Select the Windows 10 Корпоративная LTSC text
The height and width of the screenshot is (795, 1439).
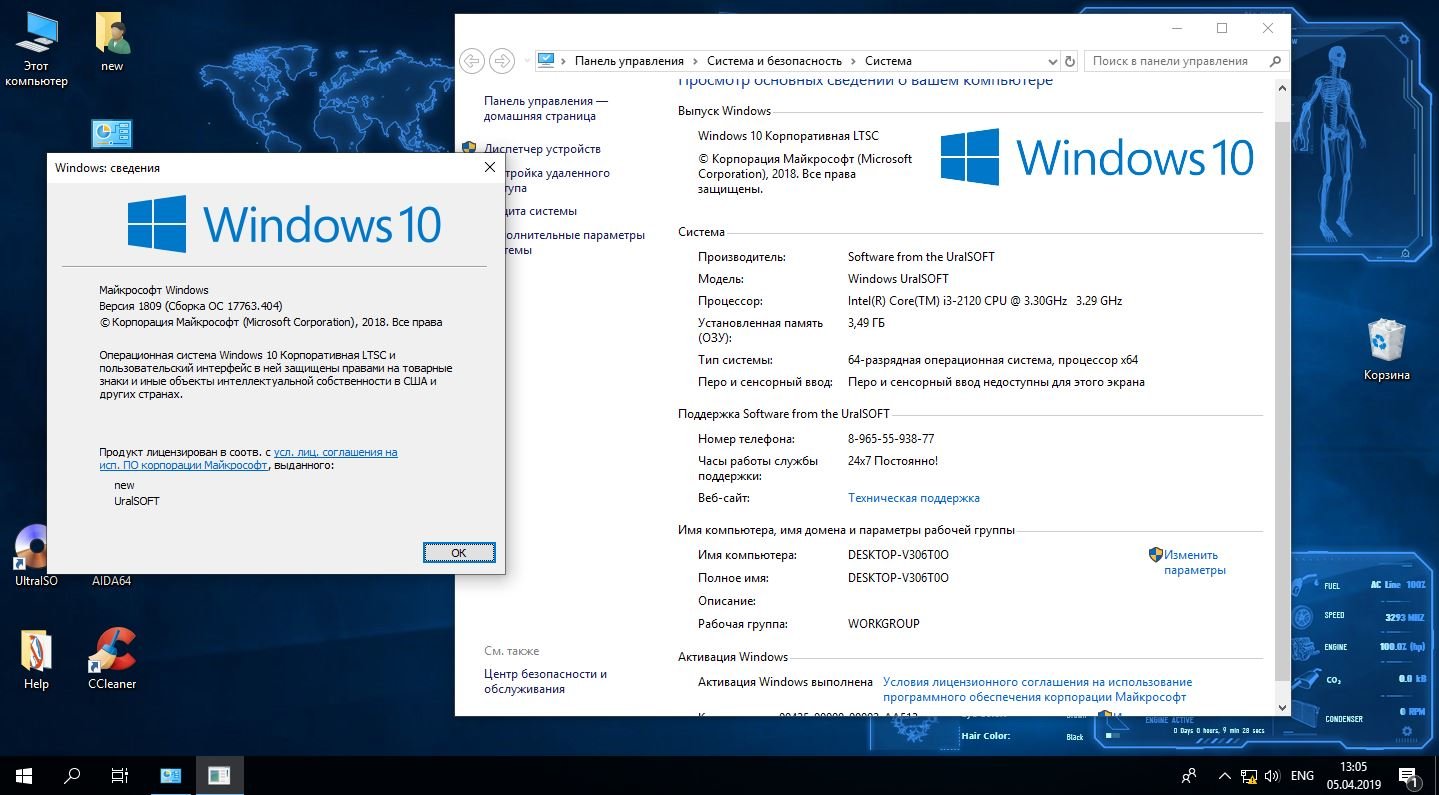click(x=788, y=136)
